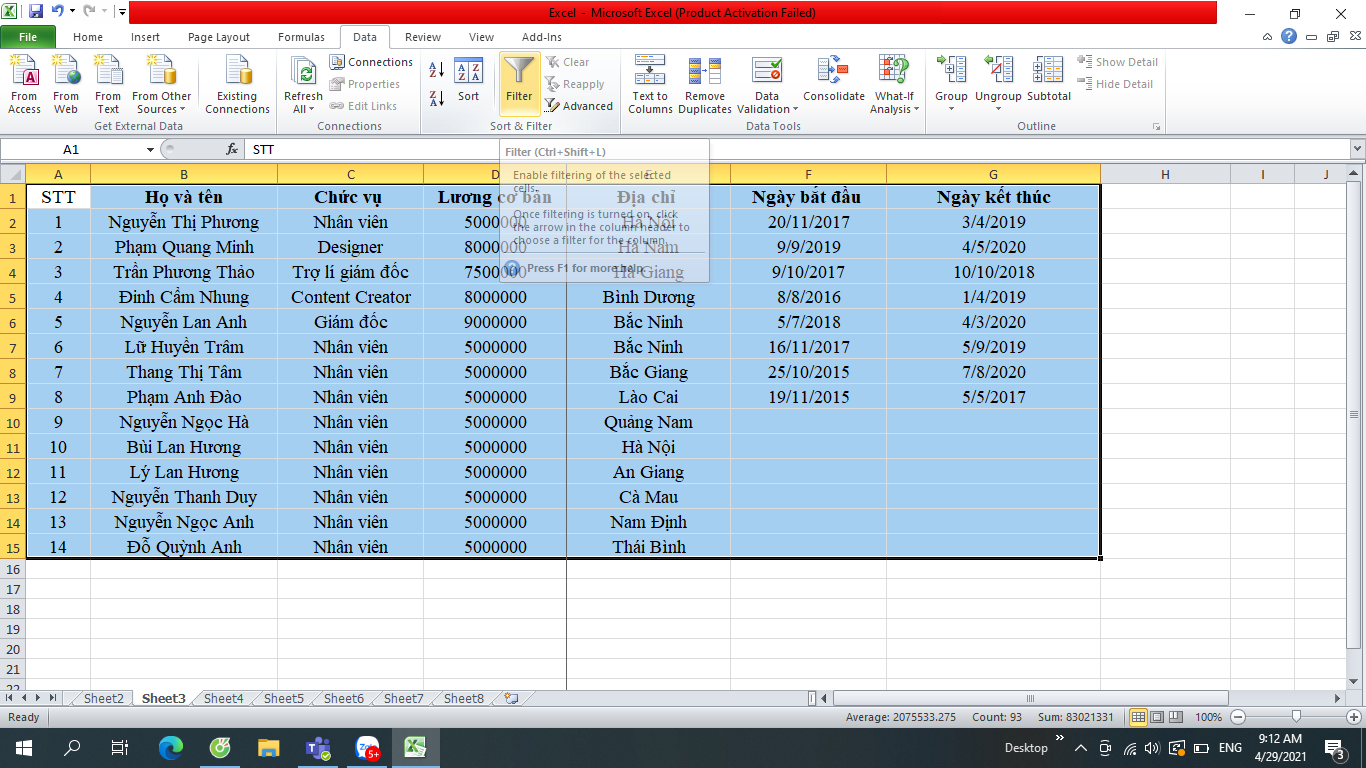Click the Advanced filter option
The width and height of the screenshot is (1366, 768).
pyautogui.click(x=579, y=106)
